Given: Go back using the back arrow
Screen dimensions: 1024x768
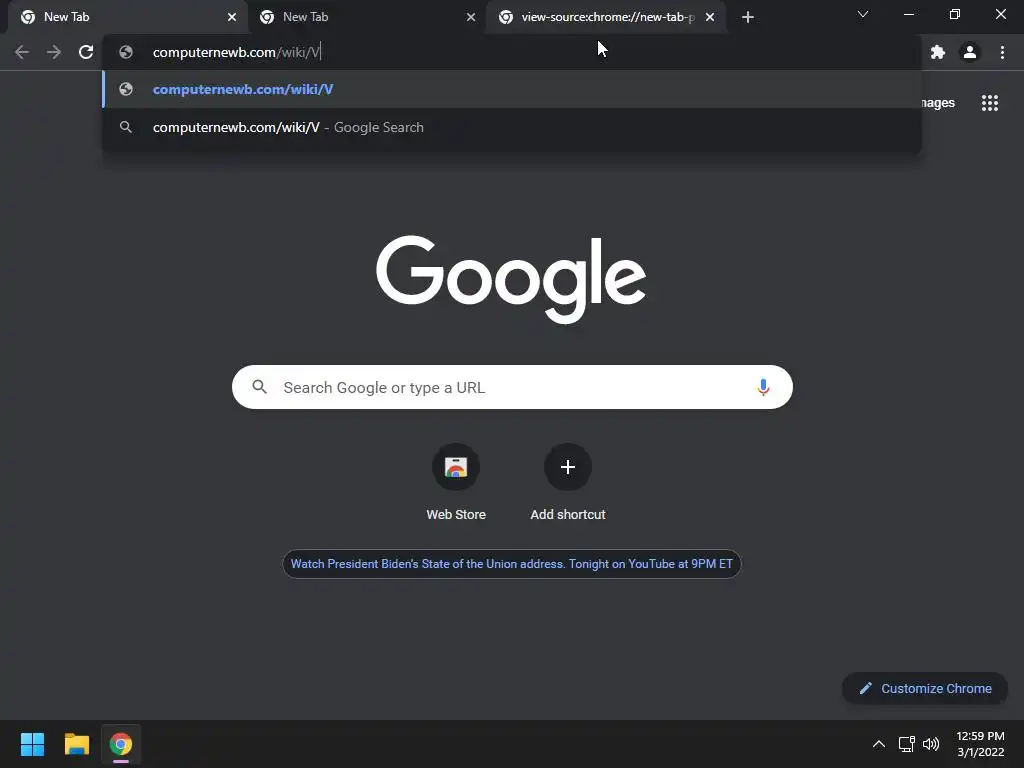Looking at the screenshot, I should (22, 52).
